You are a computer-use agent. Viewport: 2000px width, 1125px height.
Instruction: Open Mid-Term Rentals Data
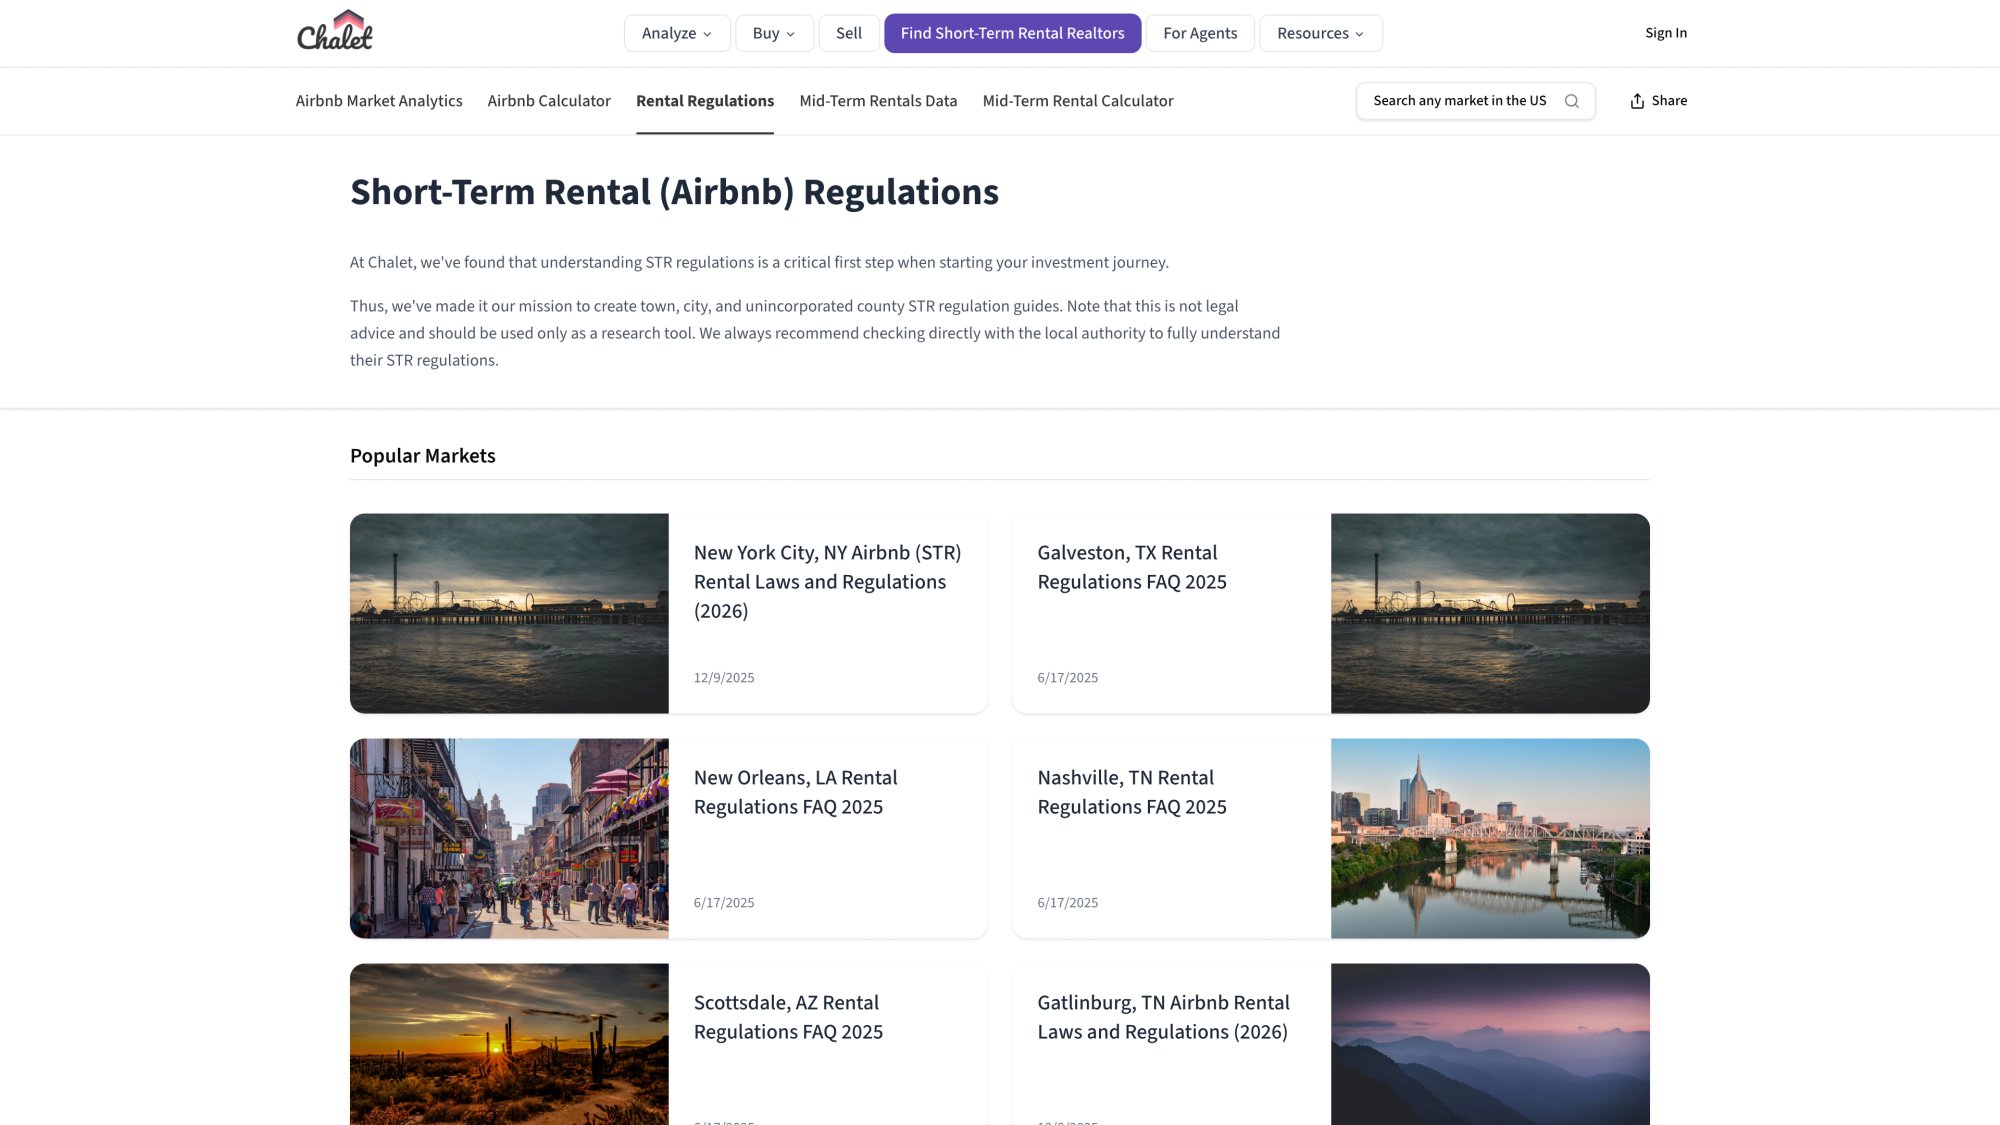tap(878, 101)
